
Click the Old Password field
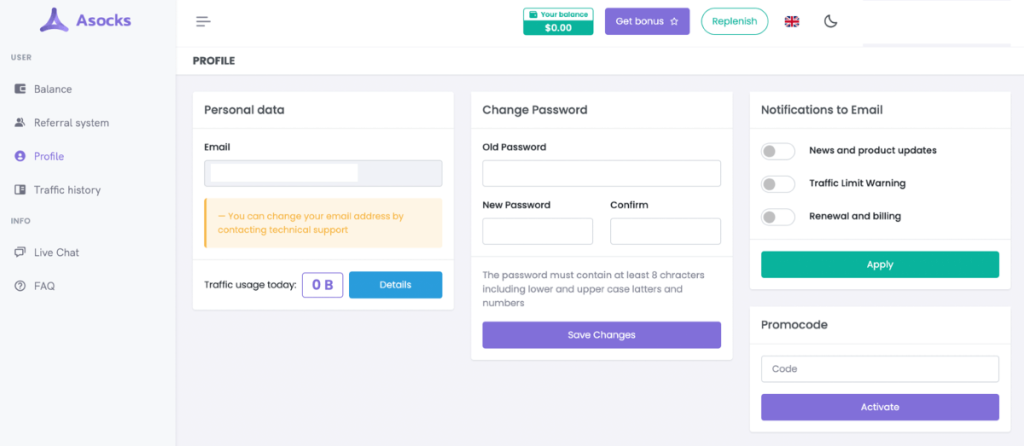point(601,174)
